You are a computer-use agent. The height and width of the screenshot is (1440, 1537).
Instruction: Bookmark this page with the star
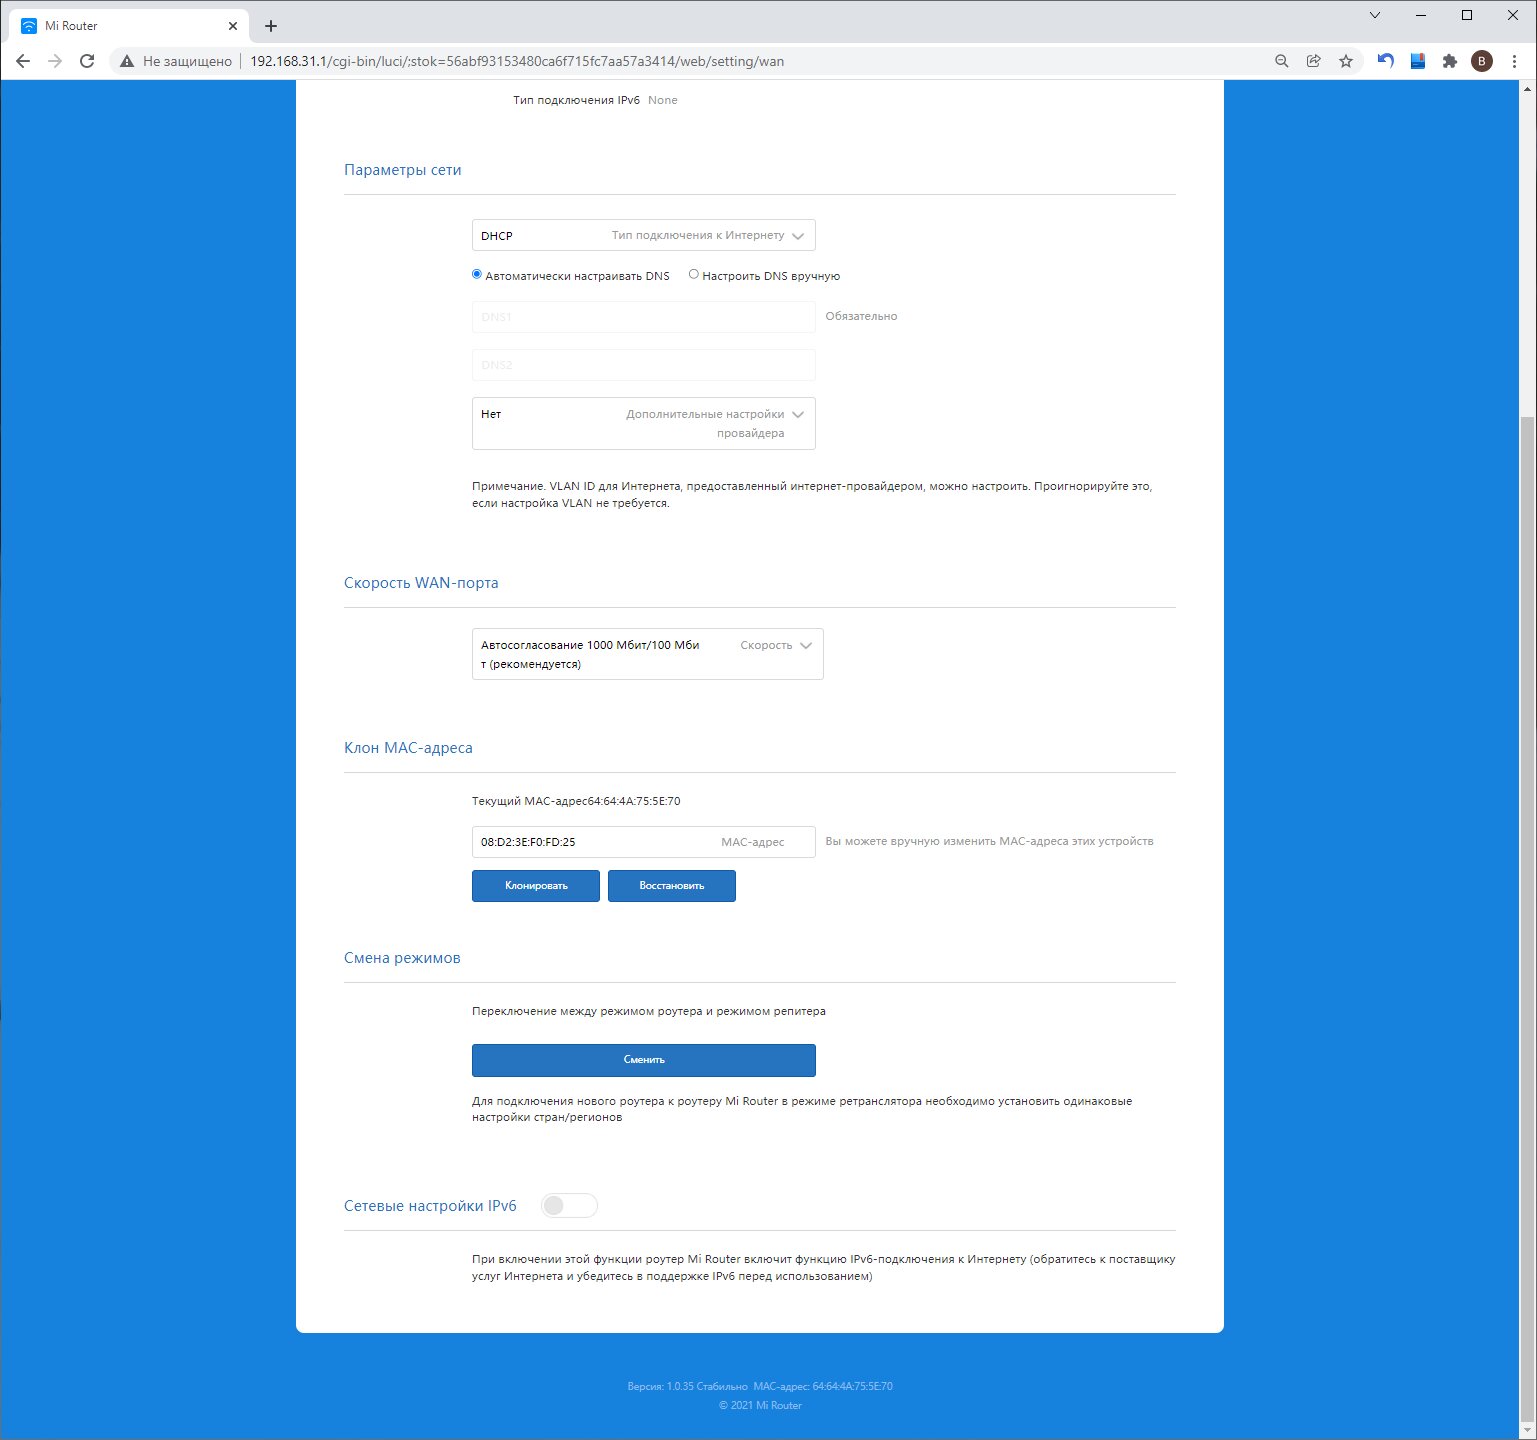click(1346, 61)
